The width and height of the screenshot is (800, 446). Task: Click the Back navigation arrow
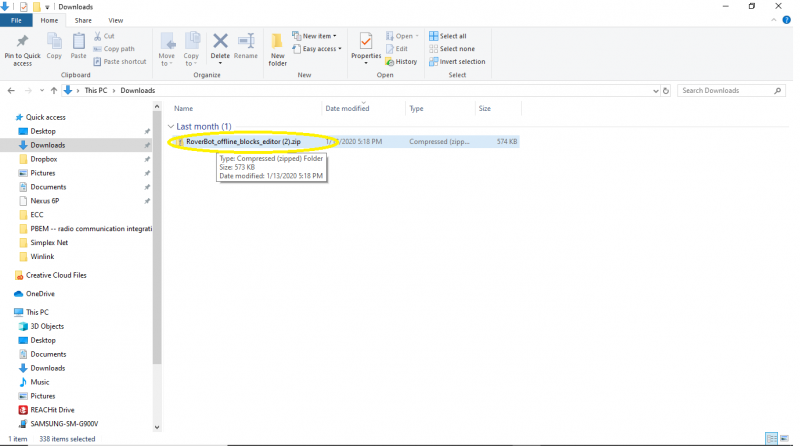pos(11,91)
